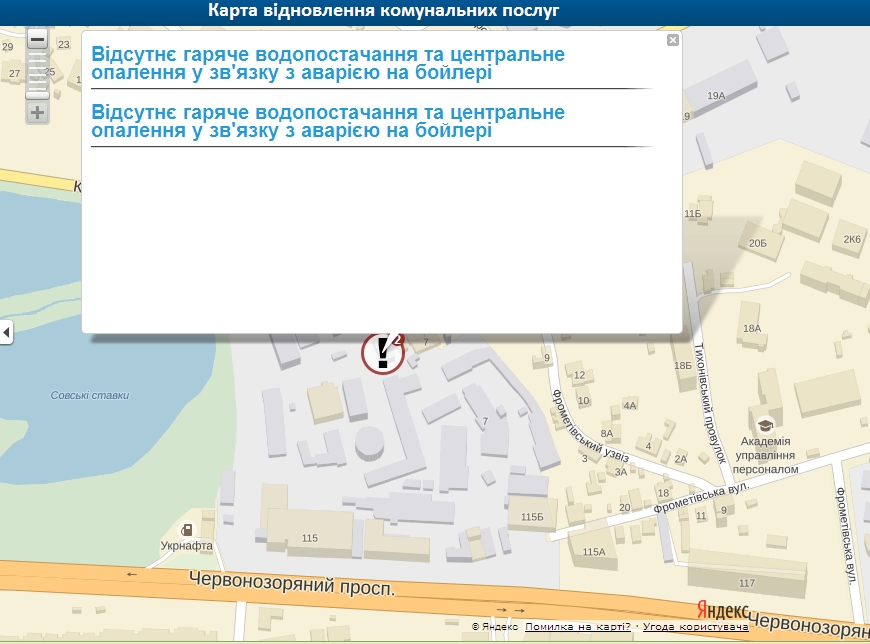Click the zoom in plus button
The width and height of the screenshot is (870, 644).
pyautogui.click(x=37, y=112)
